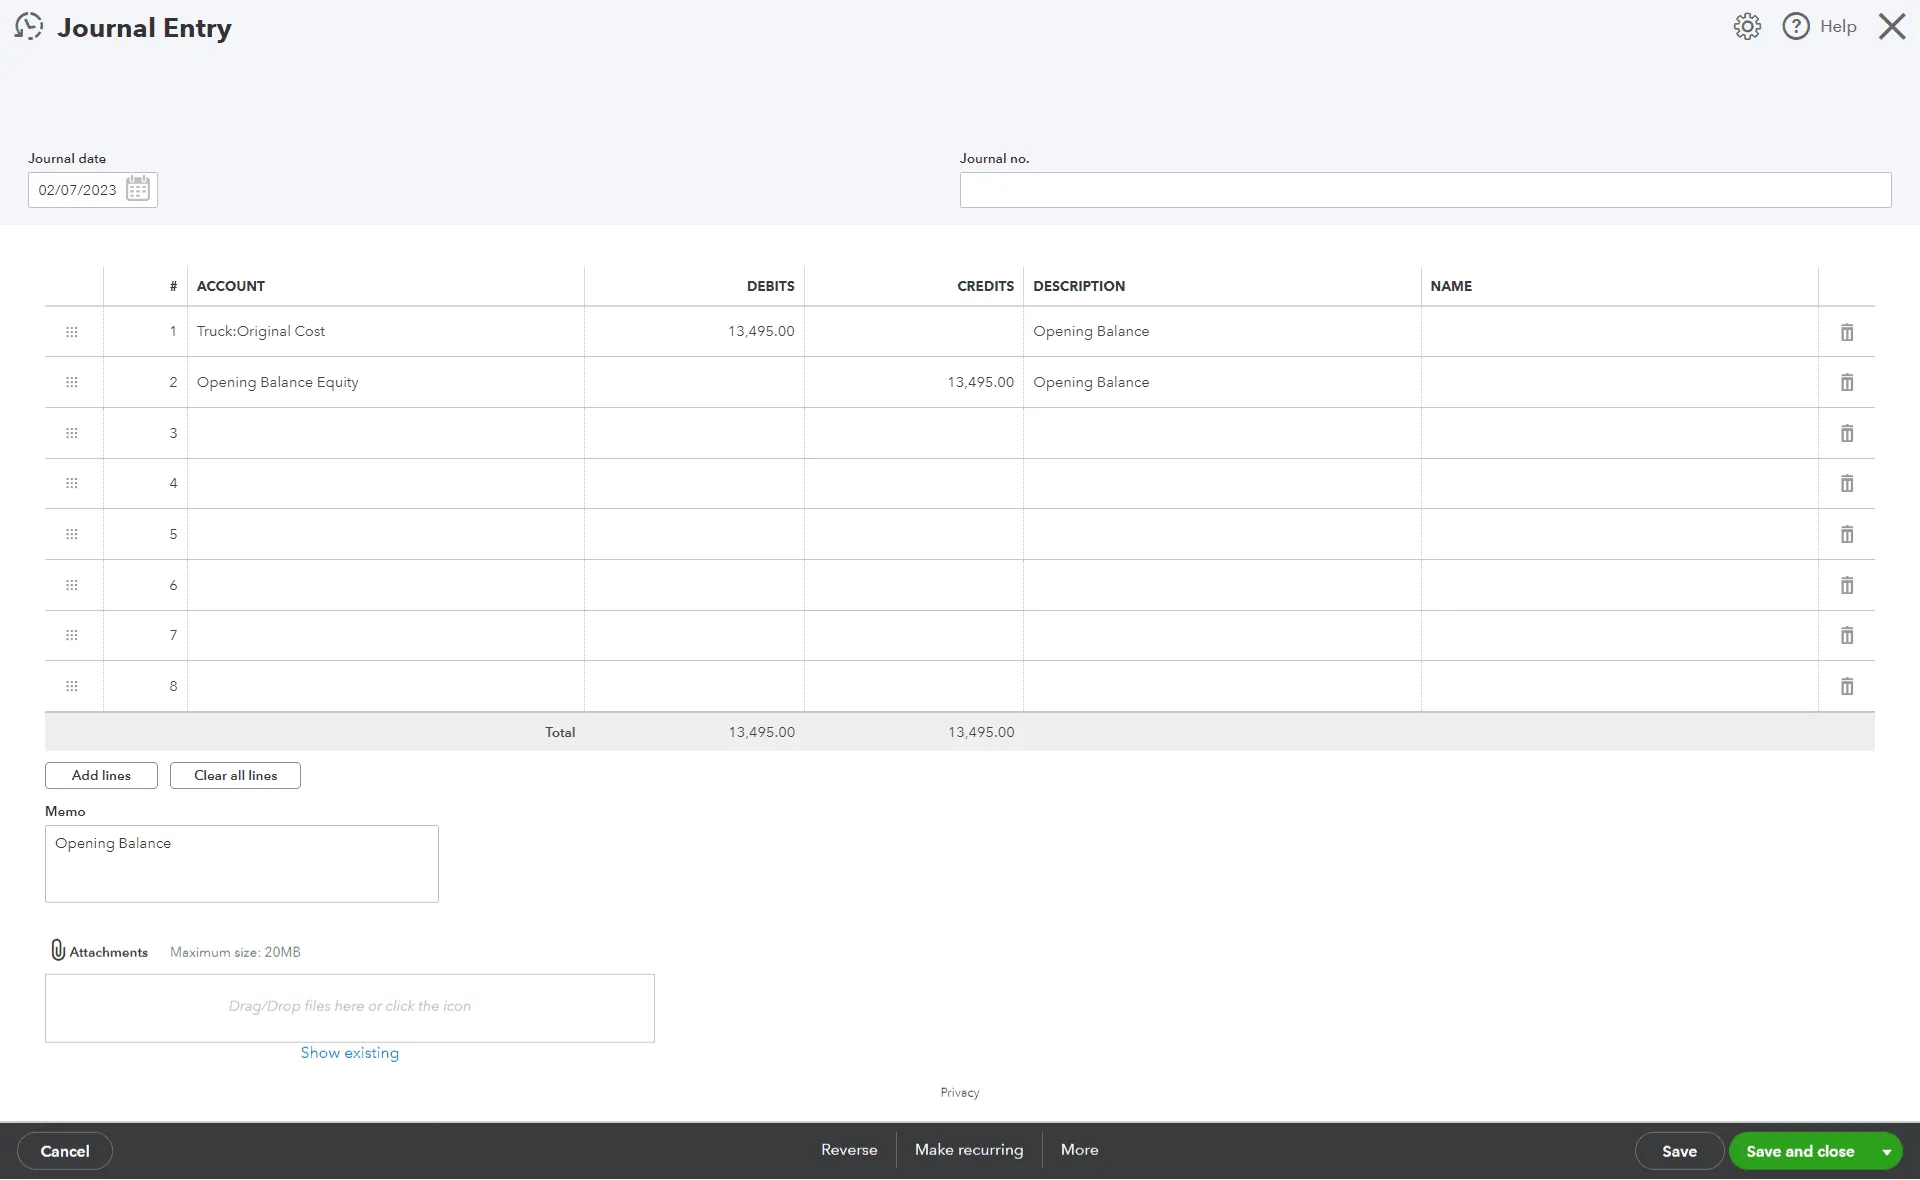
Task: Click the Memo text area
Action: coord(241,863)
